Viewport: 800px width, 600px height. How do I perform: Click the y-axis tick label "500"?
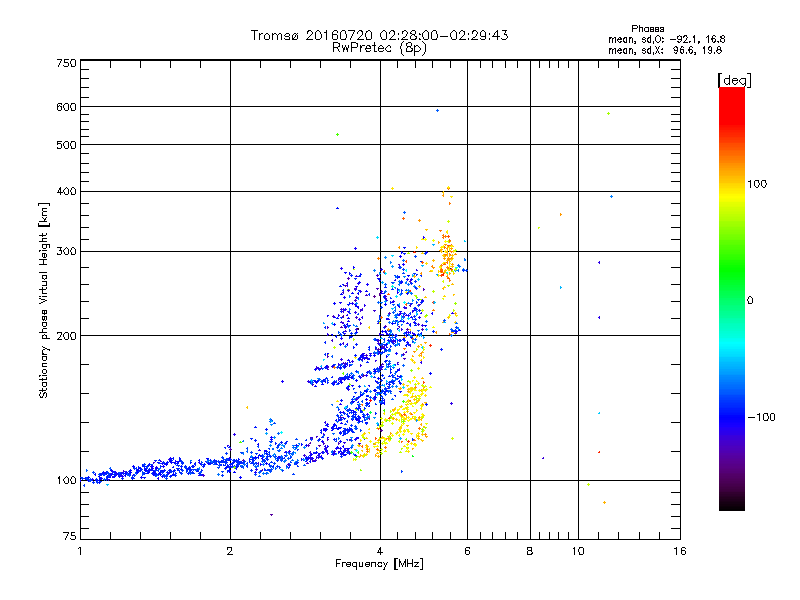(67, 145)
